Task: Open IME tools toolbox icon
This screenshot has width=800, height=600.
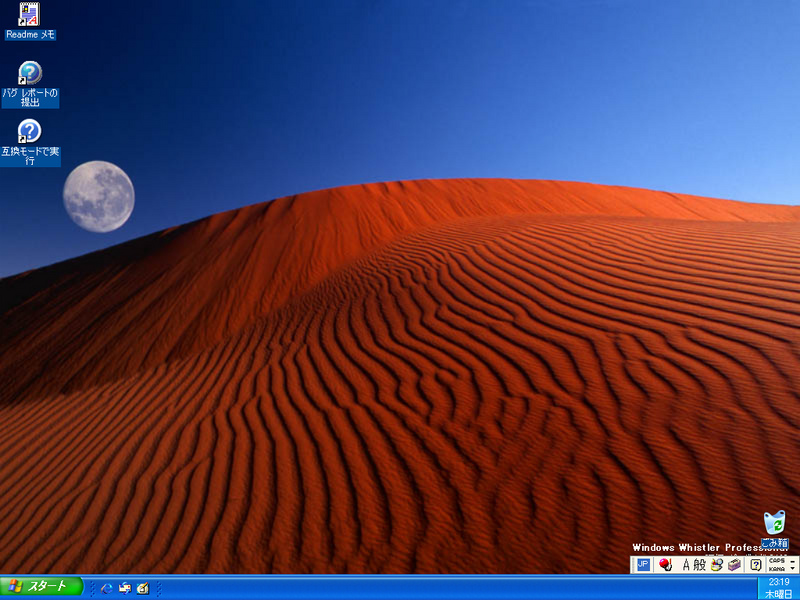Action: click(x=734, y=565)
